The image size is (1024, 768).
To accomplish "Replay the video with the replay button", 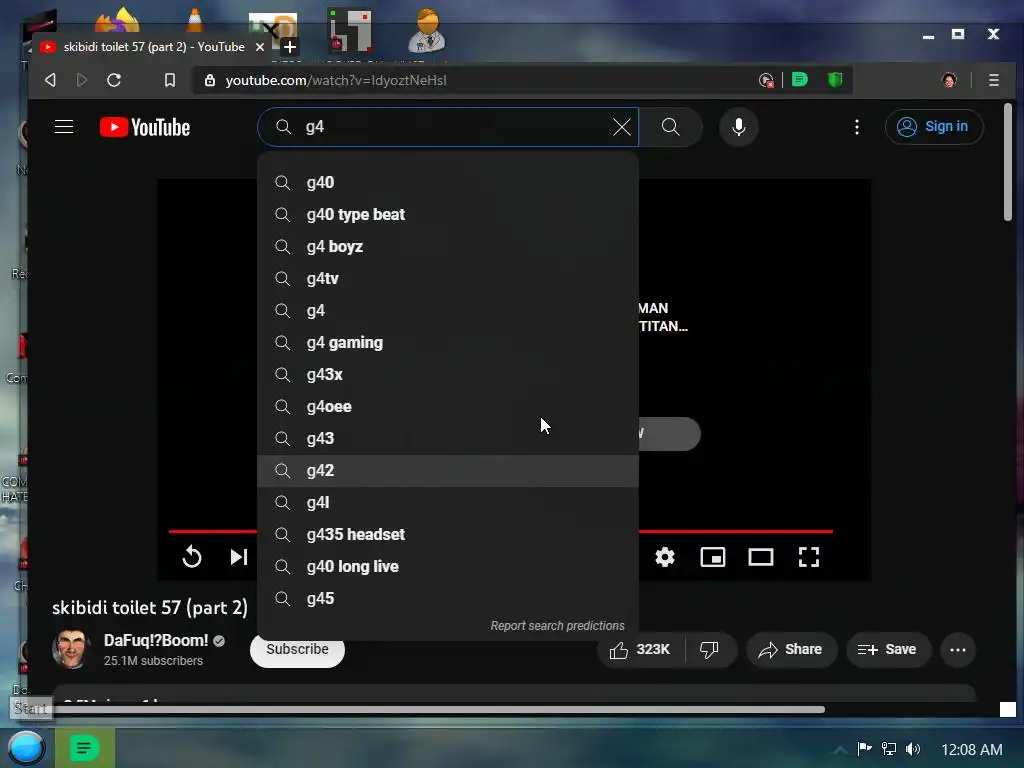I will coord(191,557).
